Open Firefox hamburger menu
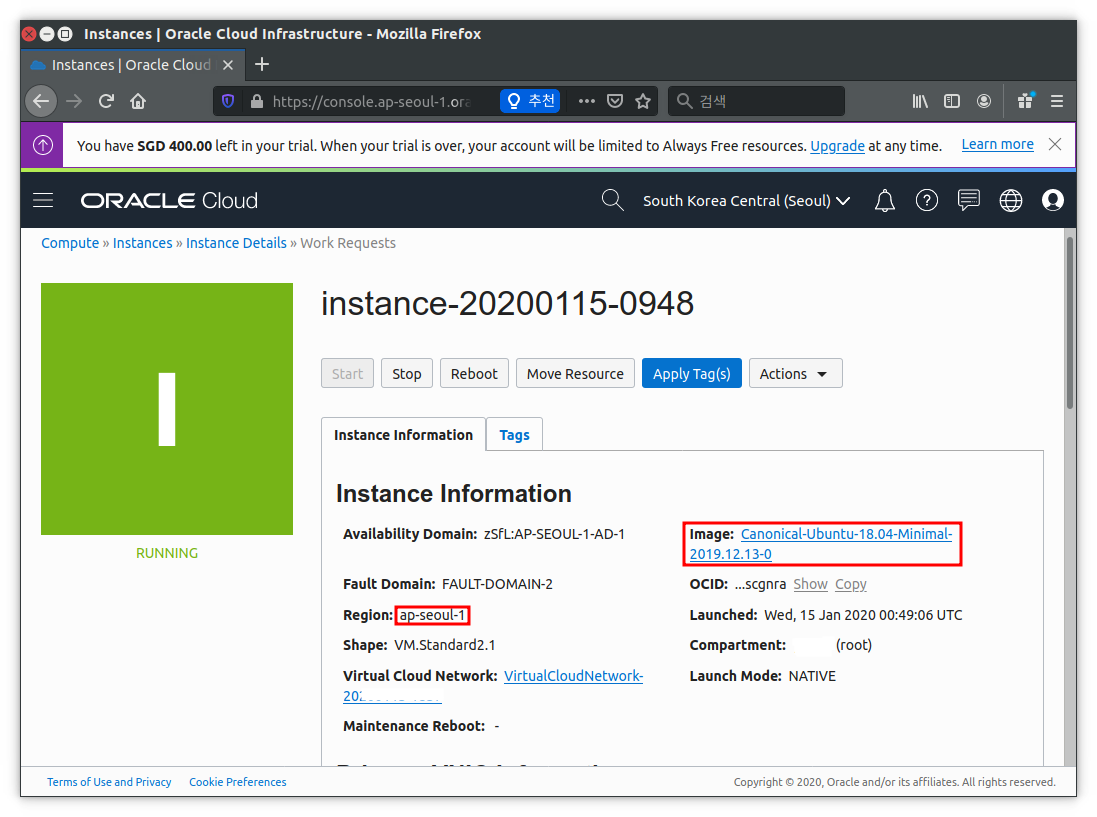The height and width of the screenshot is (817, 1097). pyautogui.click(x=1057, y=101)
